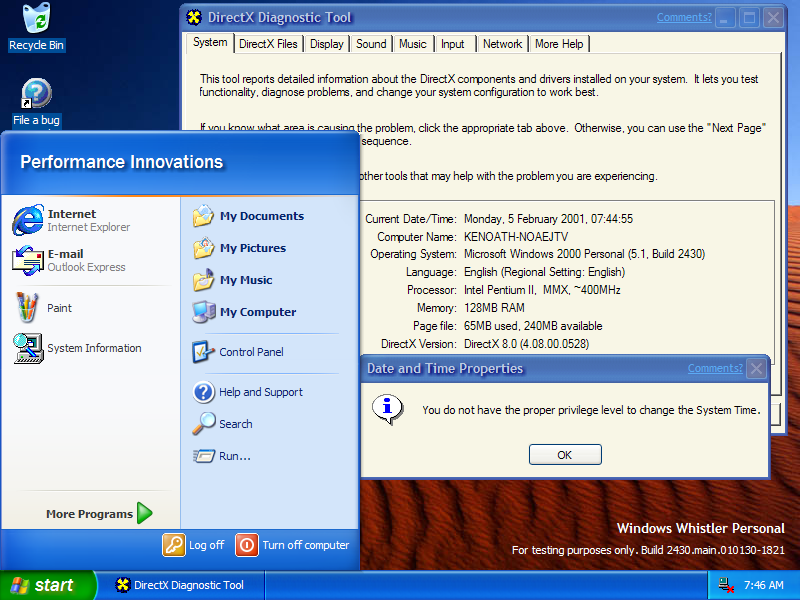Click the Log off button
The image size is (800, 600).
pyautogui.click(x=194, y=545)
